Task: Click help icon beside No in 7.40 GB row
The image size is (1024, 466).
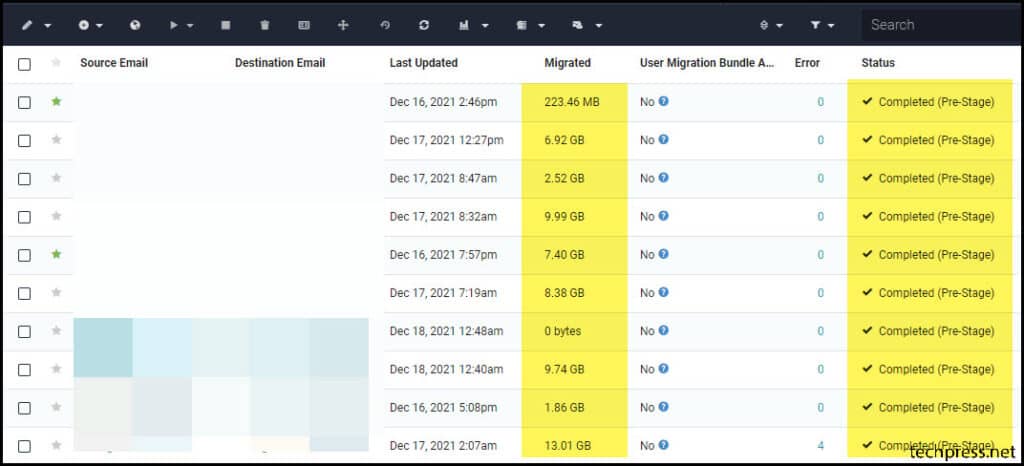Action: (664, 254)
